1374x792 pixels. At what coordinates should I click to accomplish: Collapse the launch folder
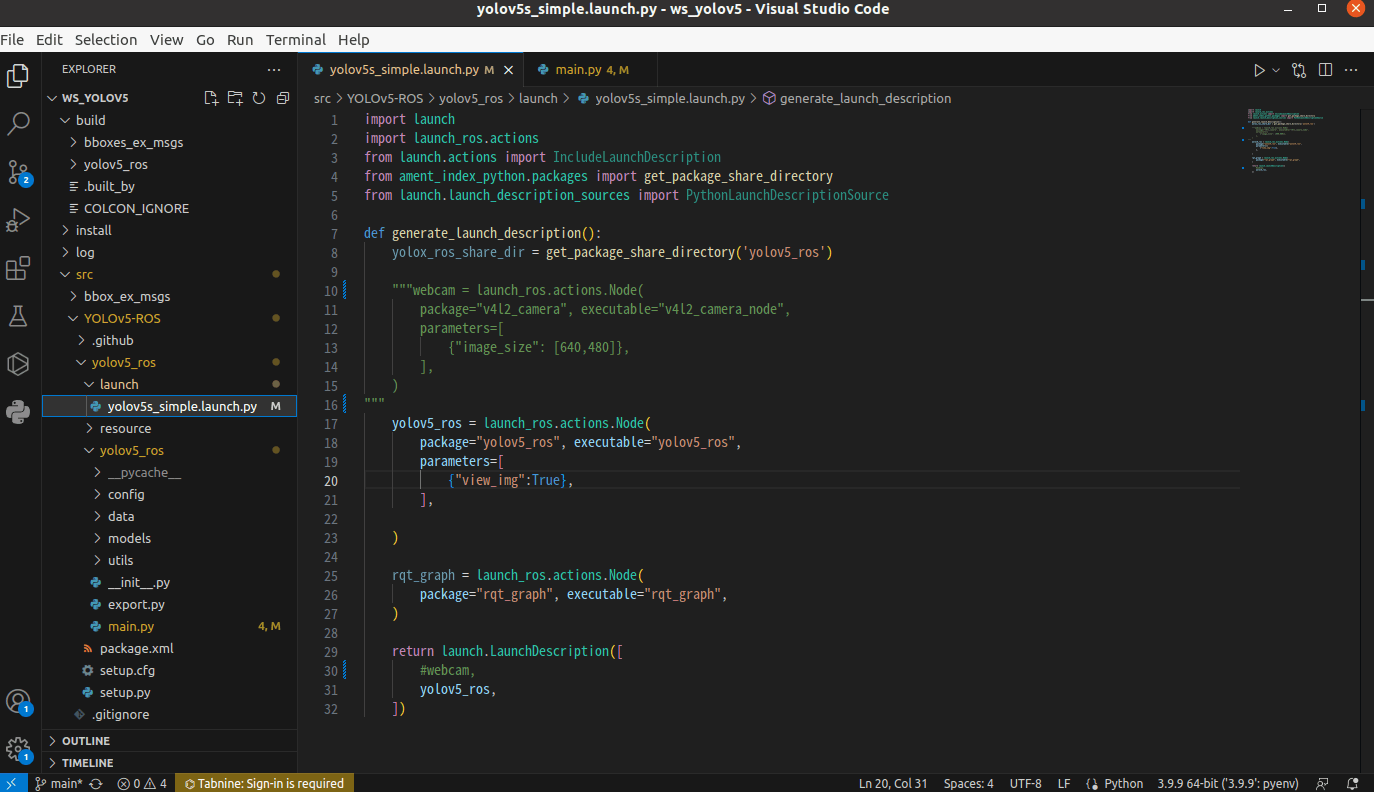point(169,384)
